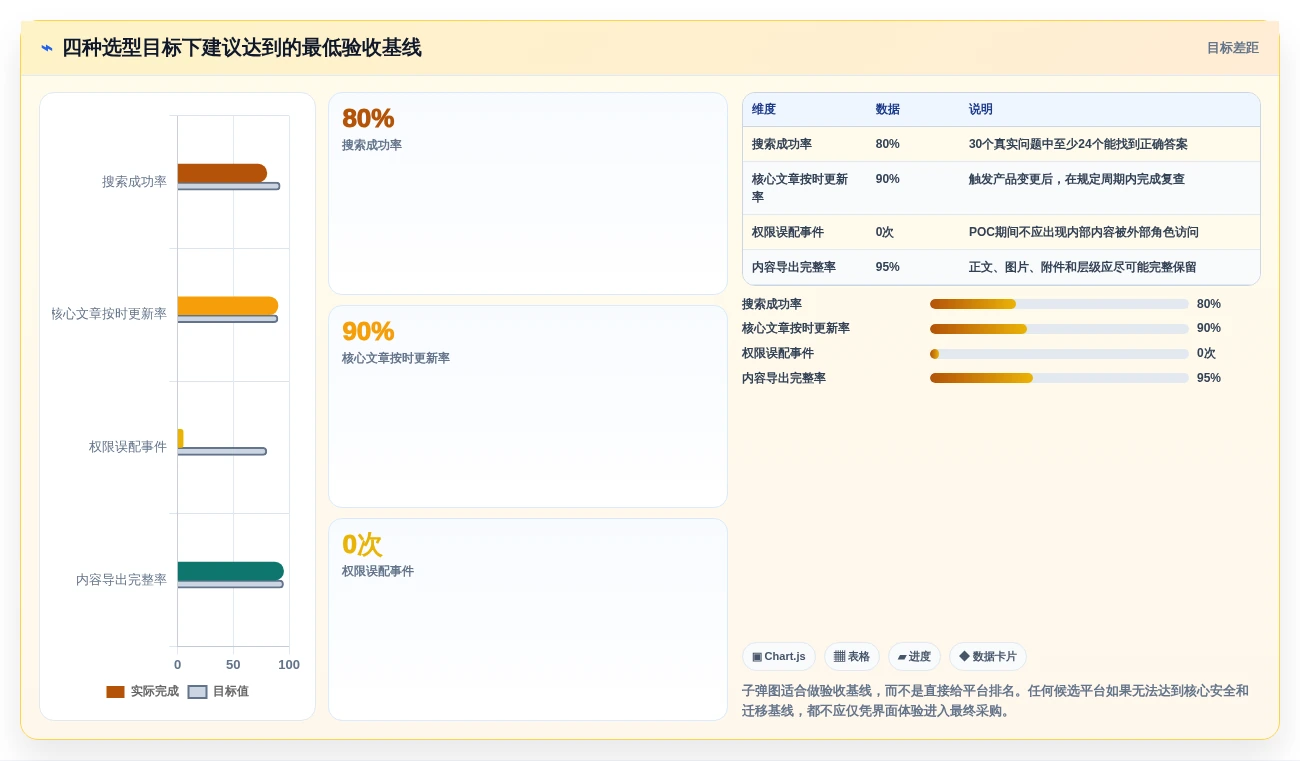Click the 权限误配事件 progress bar
This screenshot has width=1300, height=761.
1059,354
